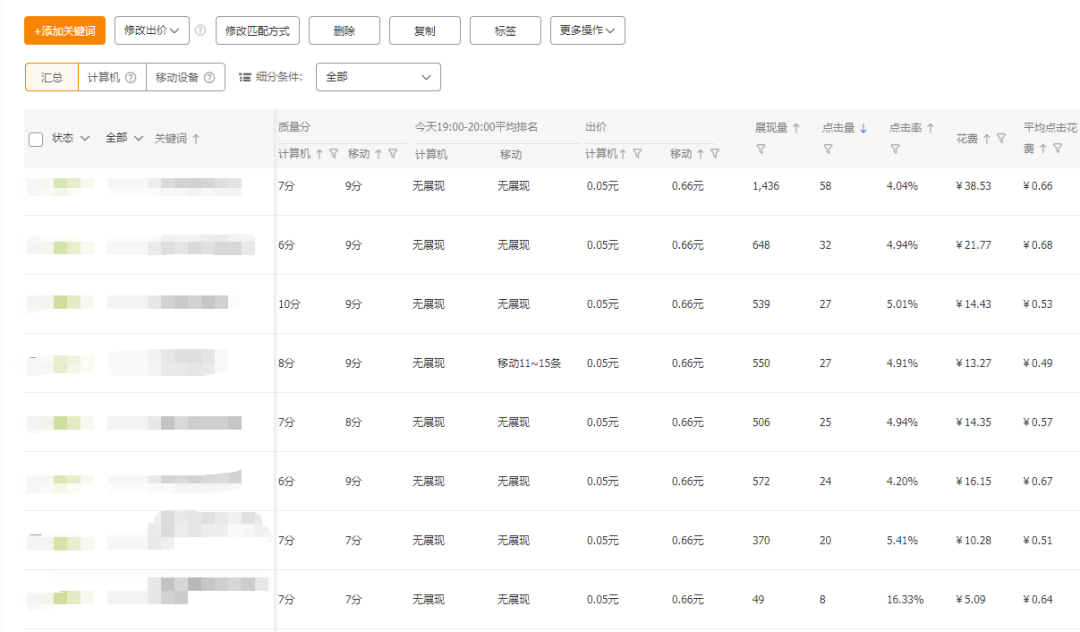1080x632 pixels.
Task: Sort keywords by 关键词 arrow
Action: [196, 138]
